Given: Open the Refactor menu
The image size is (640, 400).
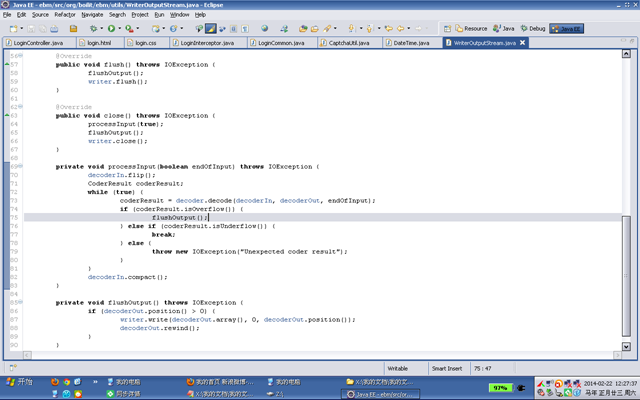Looking at the screenshot, I should (65, 15).
